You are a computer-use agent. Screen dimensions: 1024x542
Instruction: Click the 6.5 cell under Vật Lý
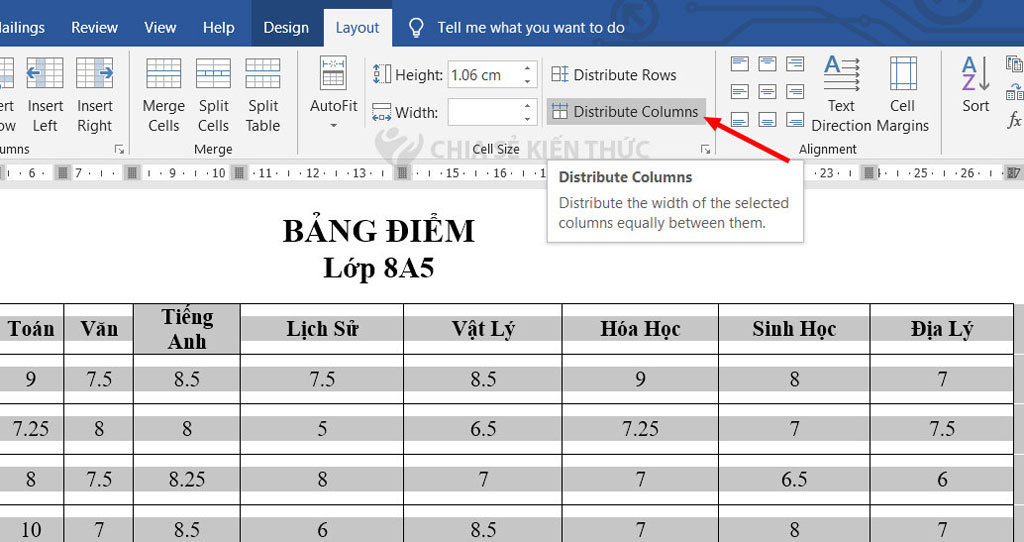483,429
